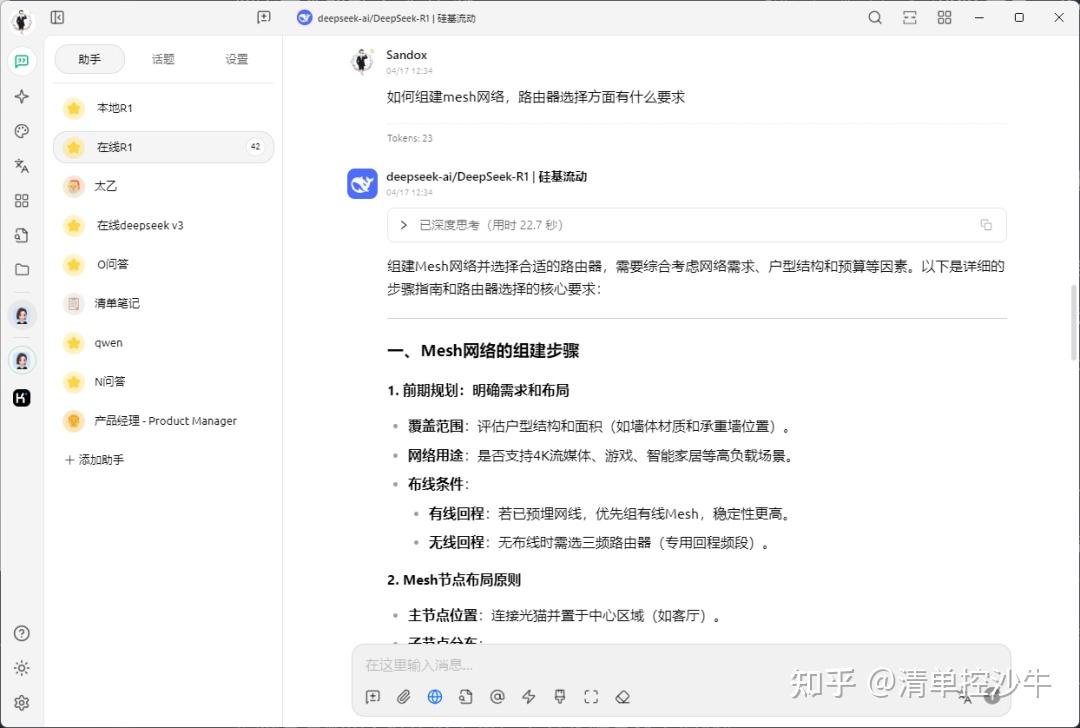Open the files folder sidebar icon
The width and height of the screenshot is (1080, 728).
pyautogui.click(x=22, y=269)
